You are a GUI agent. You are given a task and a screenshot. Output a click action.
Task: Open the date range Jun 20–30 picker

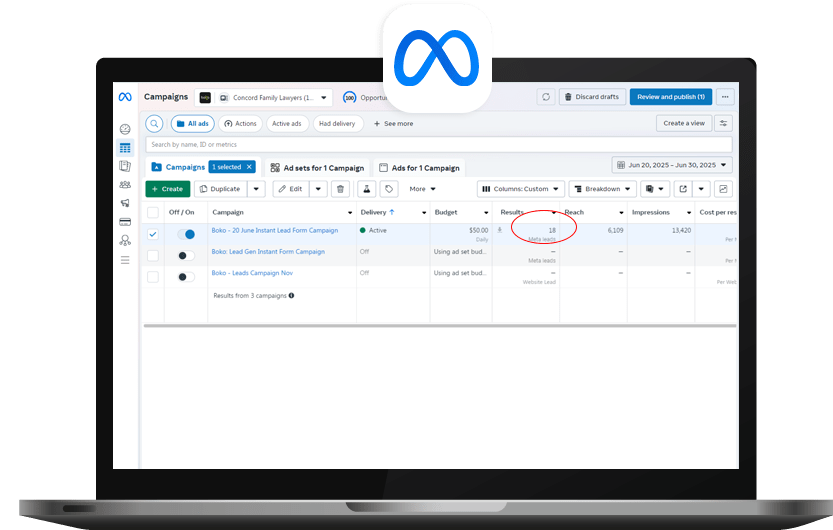(x=672, y=165)
